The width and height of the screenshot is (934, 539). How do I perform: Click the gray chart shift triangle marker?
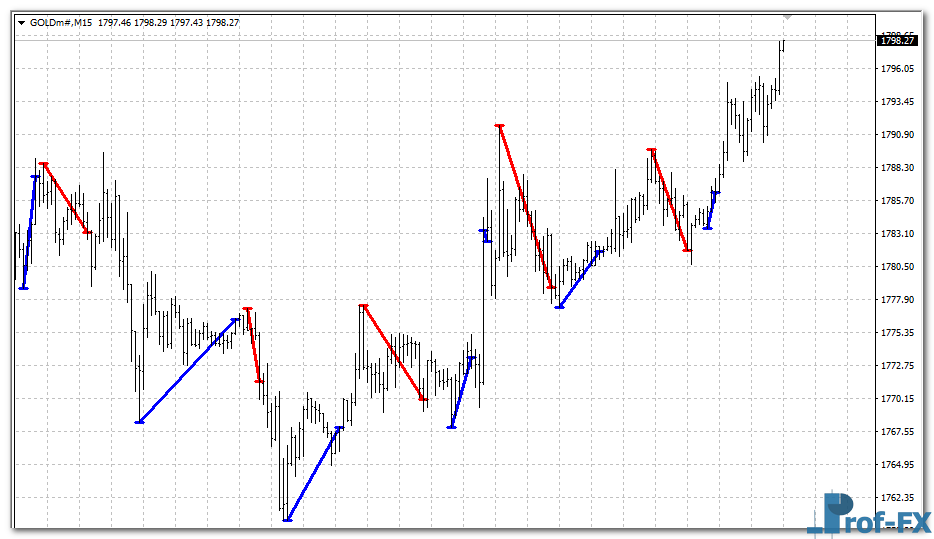coord(788,17)
